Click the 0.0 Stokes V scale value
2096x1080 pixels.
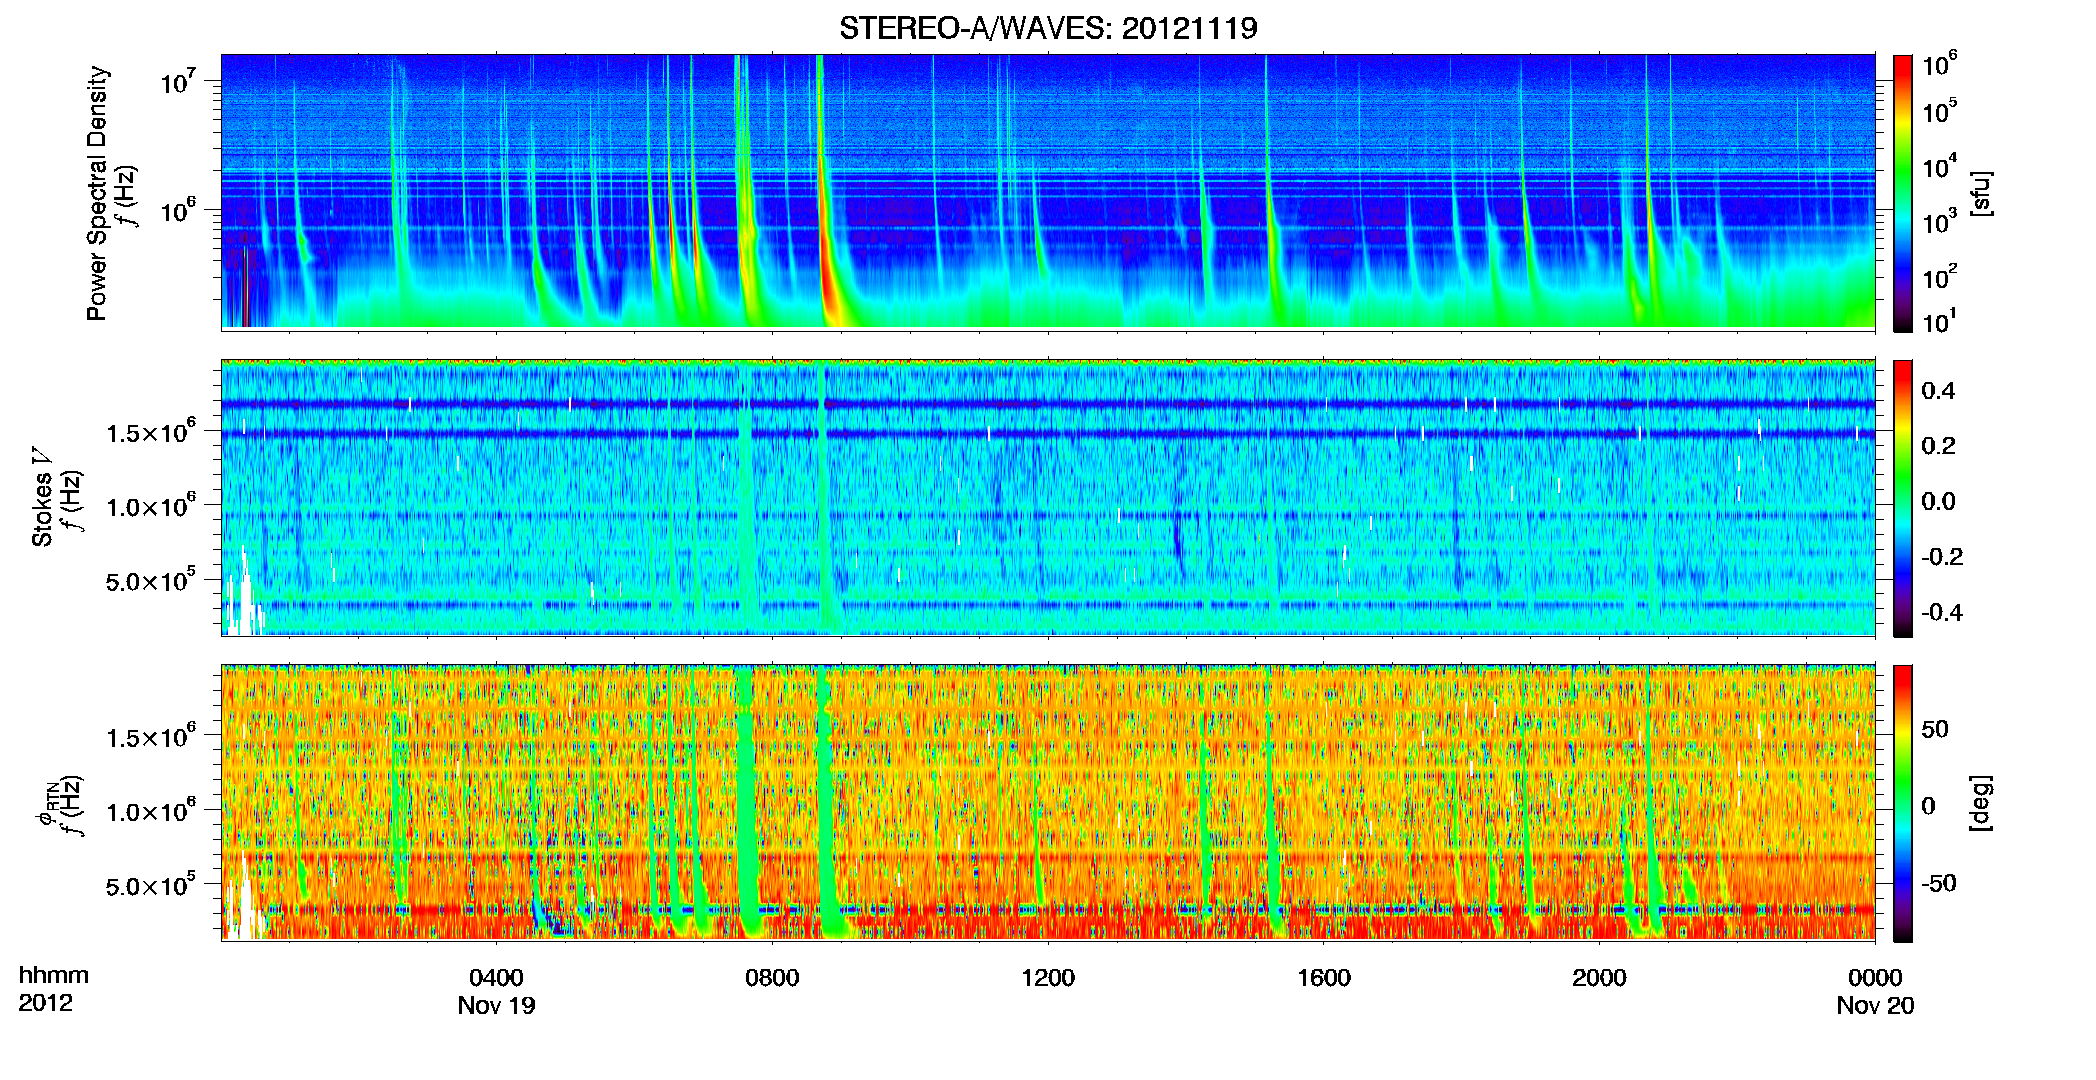(x=1938, y=501)
